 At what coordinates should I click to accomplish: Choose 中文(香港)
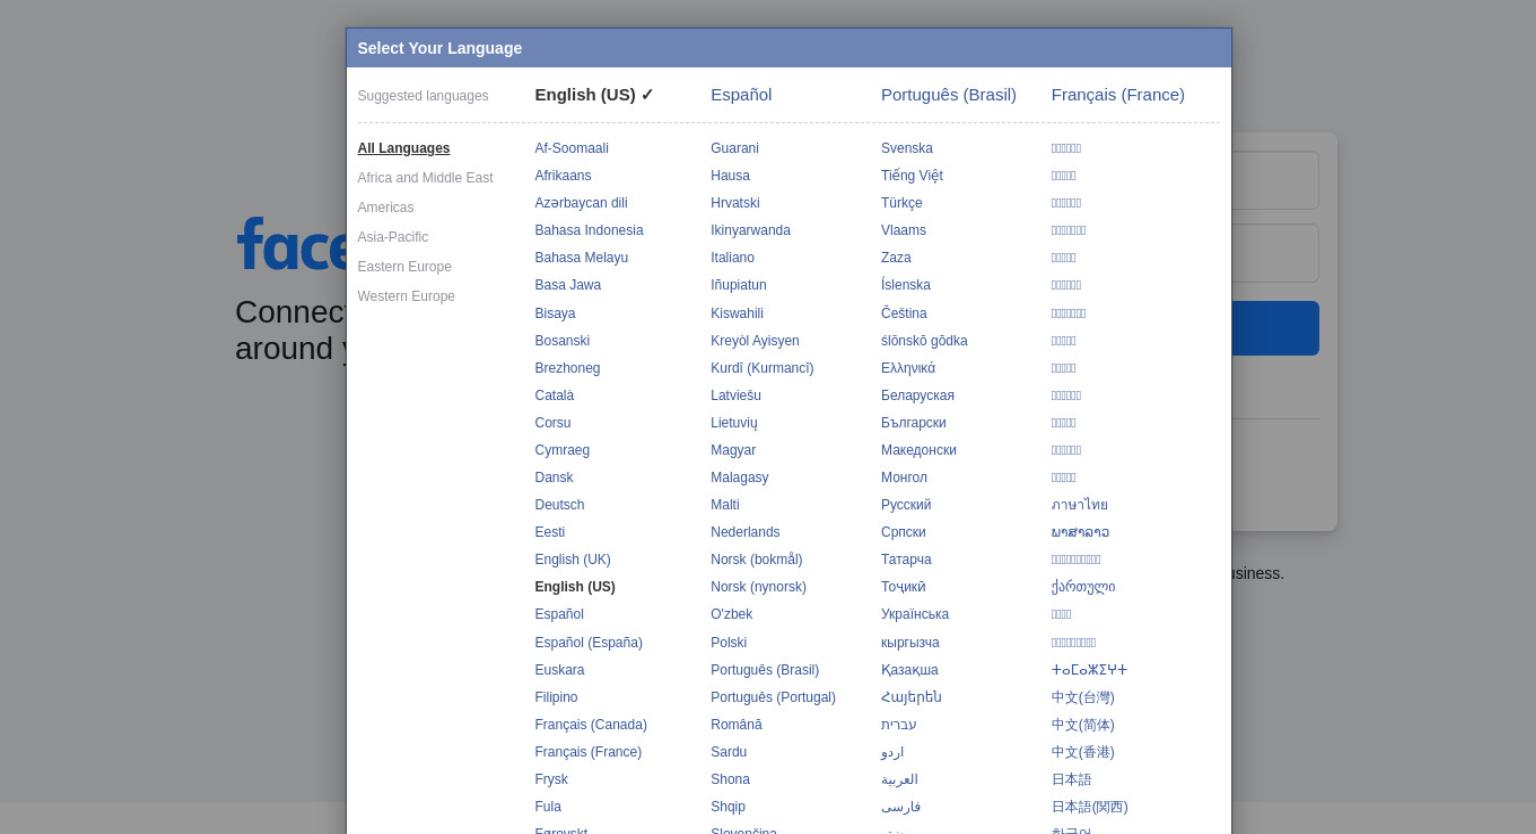coord(1083,752)
